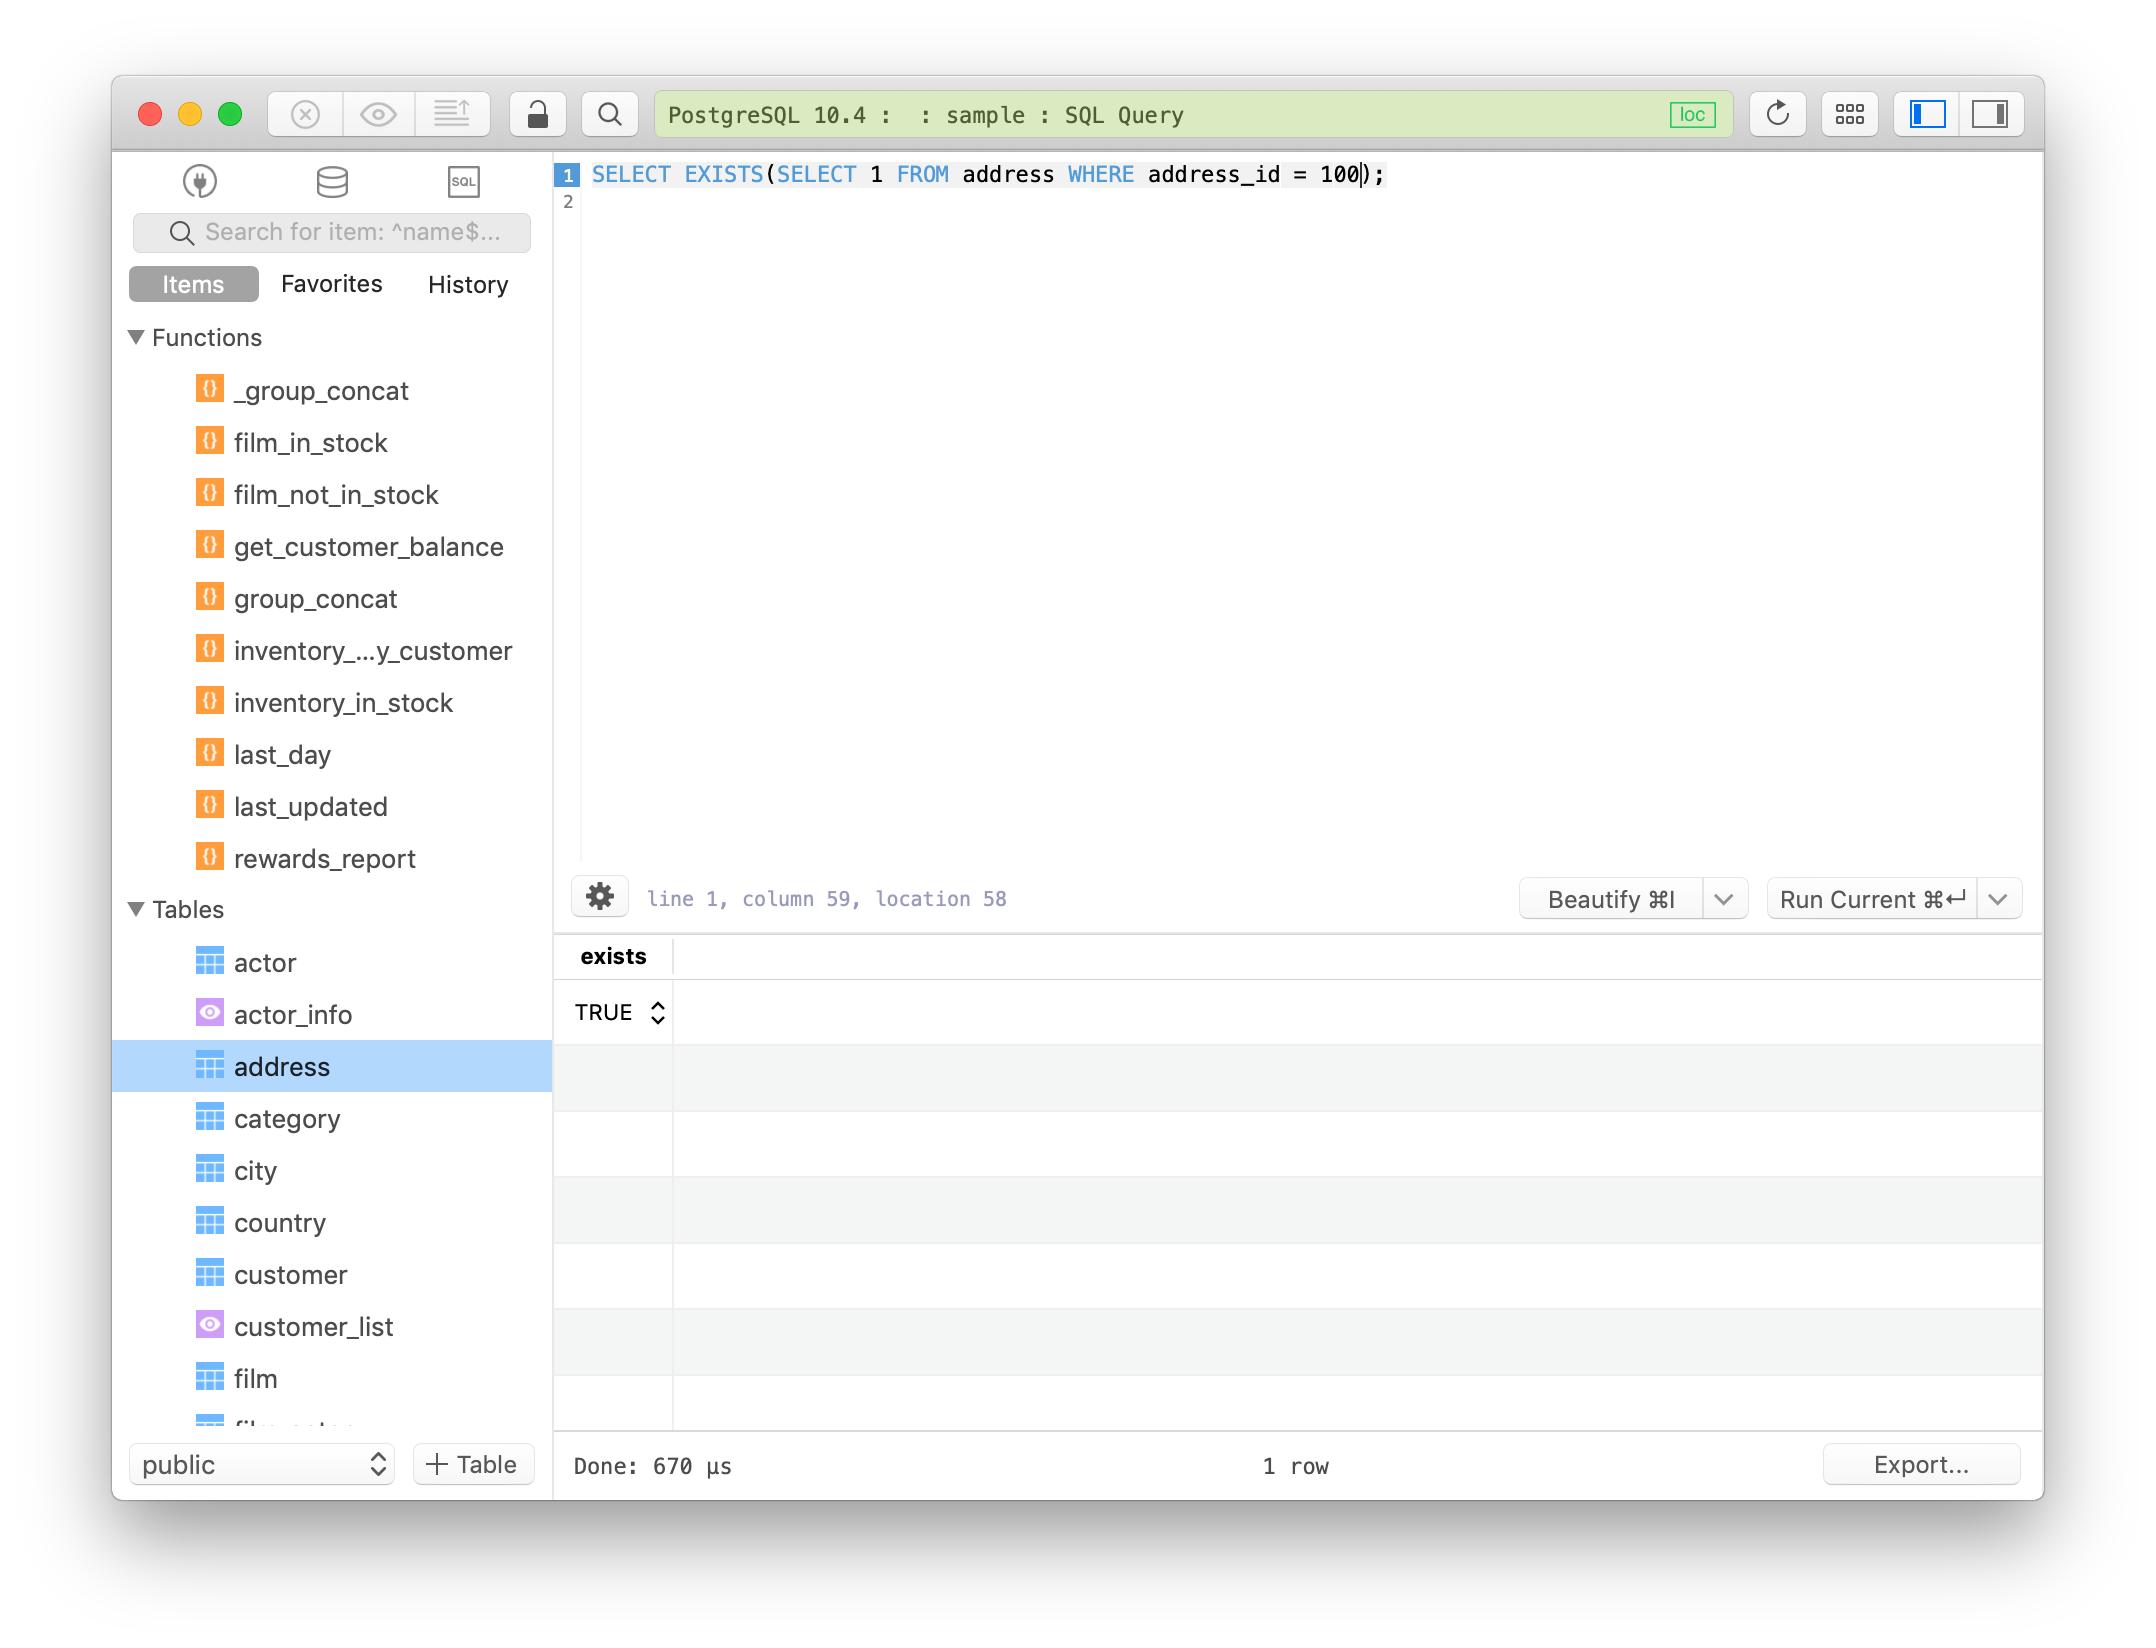Collapse the Tables section
Image resolution: width=2156 pixels, height=1648 pixels.
(x=137, y=909)
